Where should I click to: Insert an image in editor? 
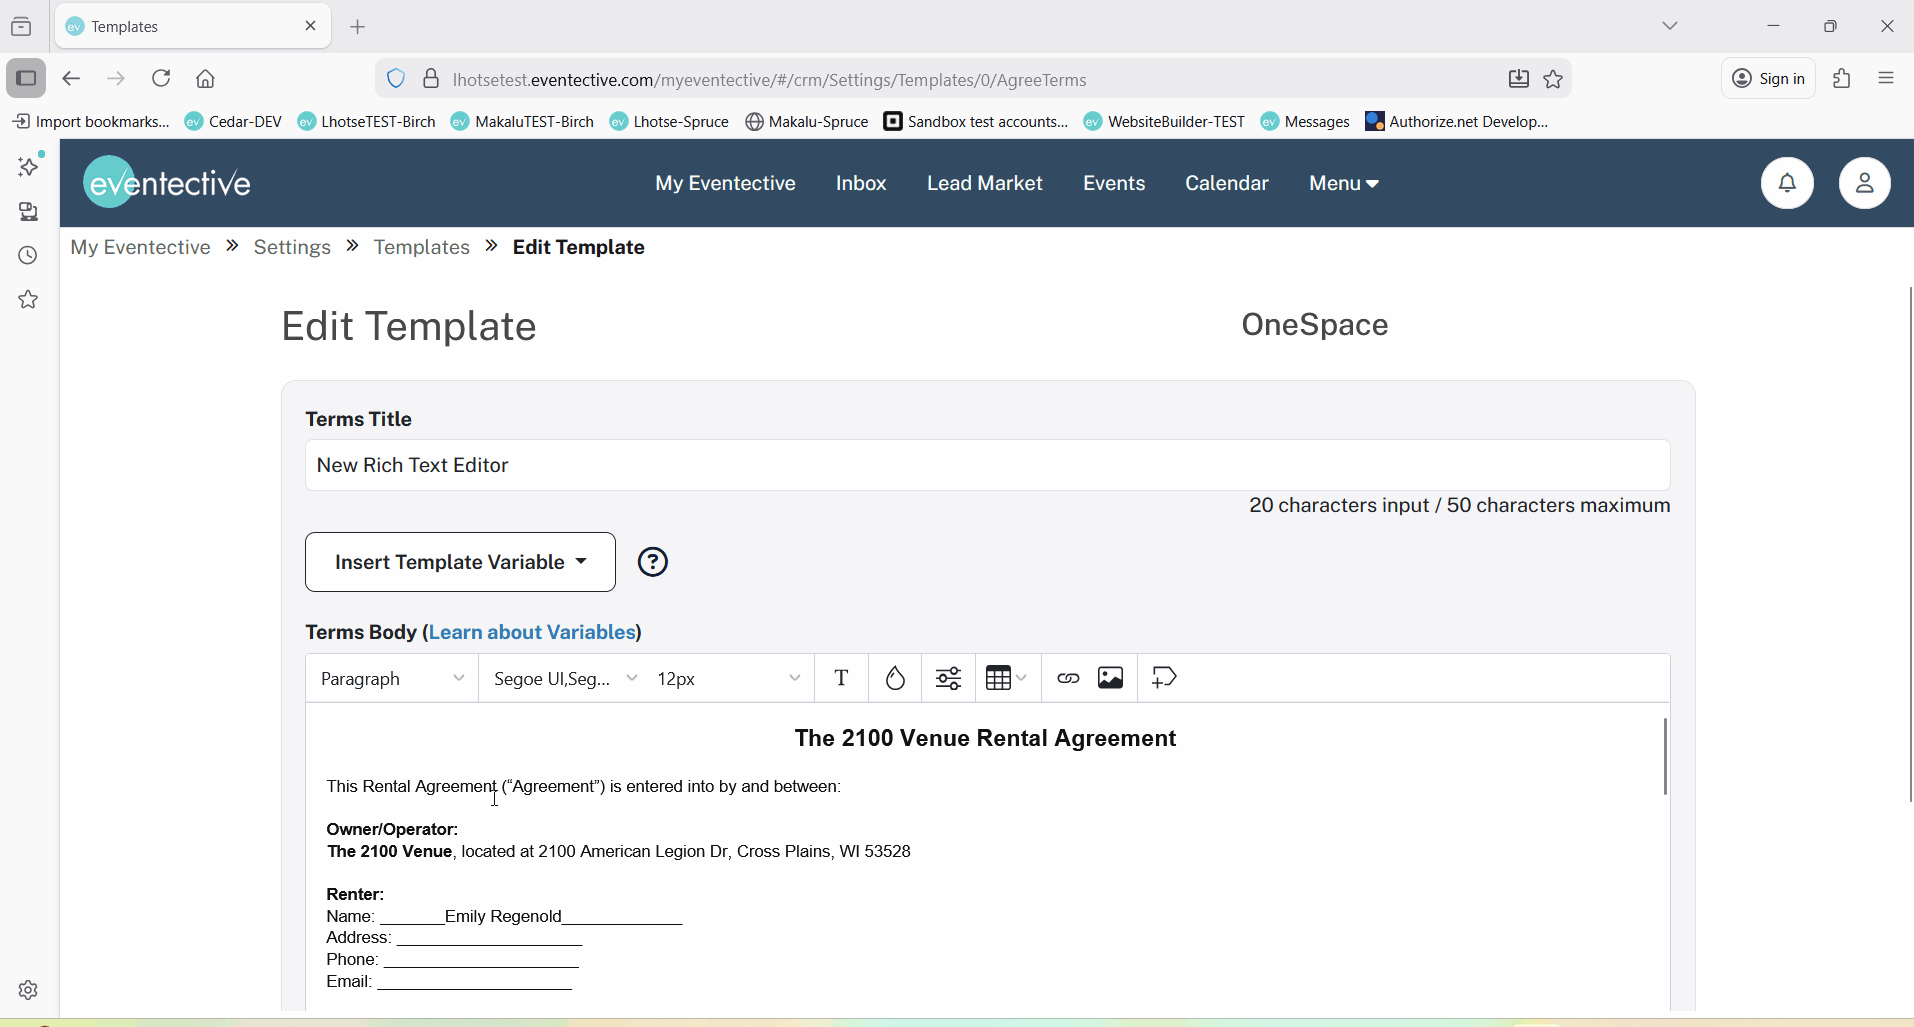click(x=1112, y=679)
